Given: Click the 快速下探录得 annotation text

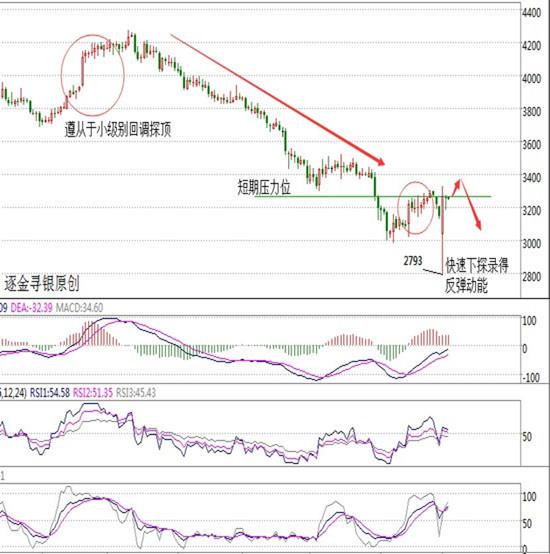Looking at the screenshot, I should click(x=477, y=265).
